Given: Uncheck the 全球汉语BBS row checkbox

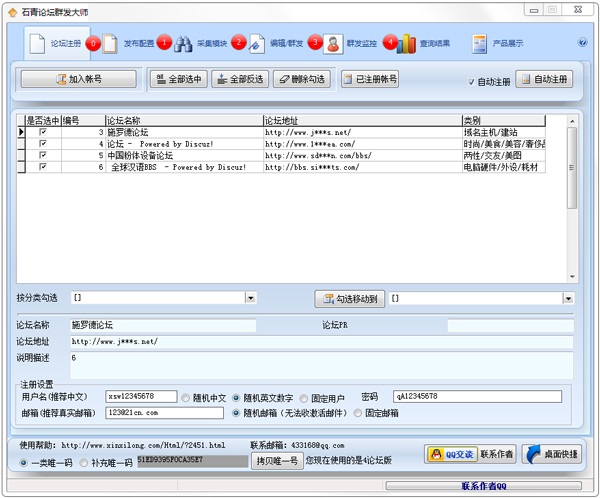Looking at the screenshot, I should click(x=43, y=167).
